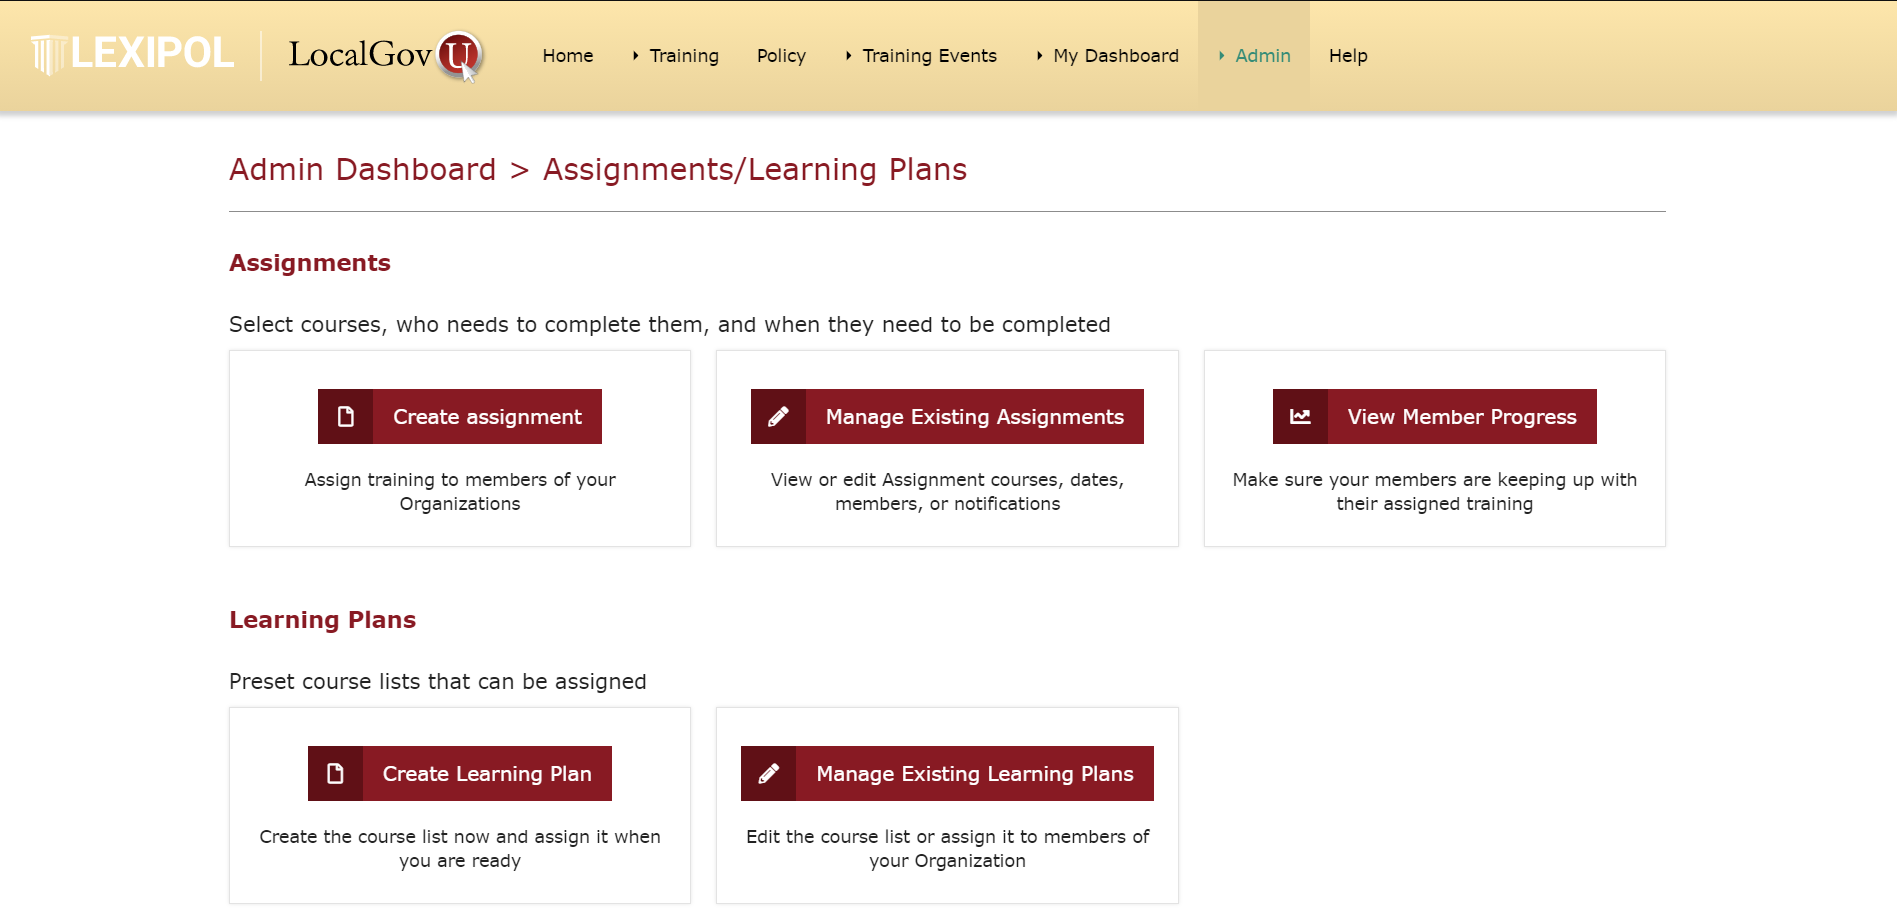Click the Create Learning Plan button
Viewport: 1897px width, 922px height.
tap(460, 773)
